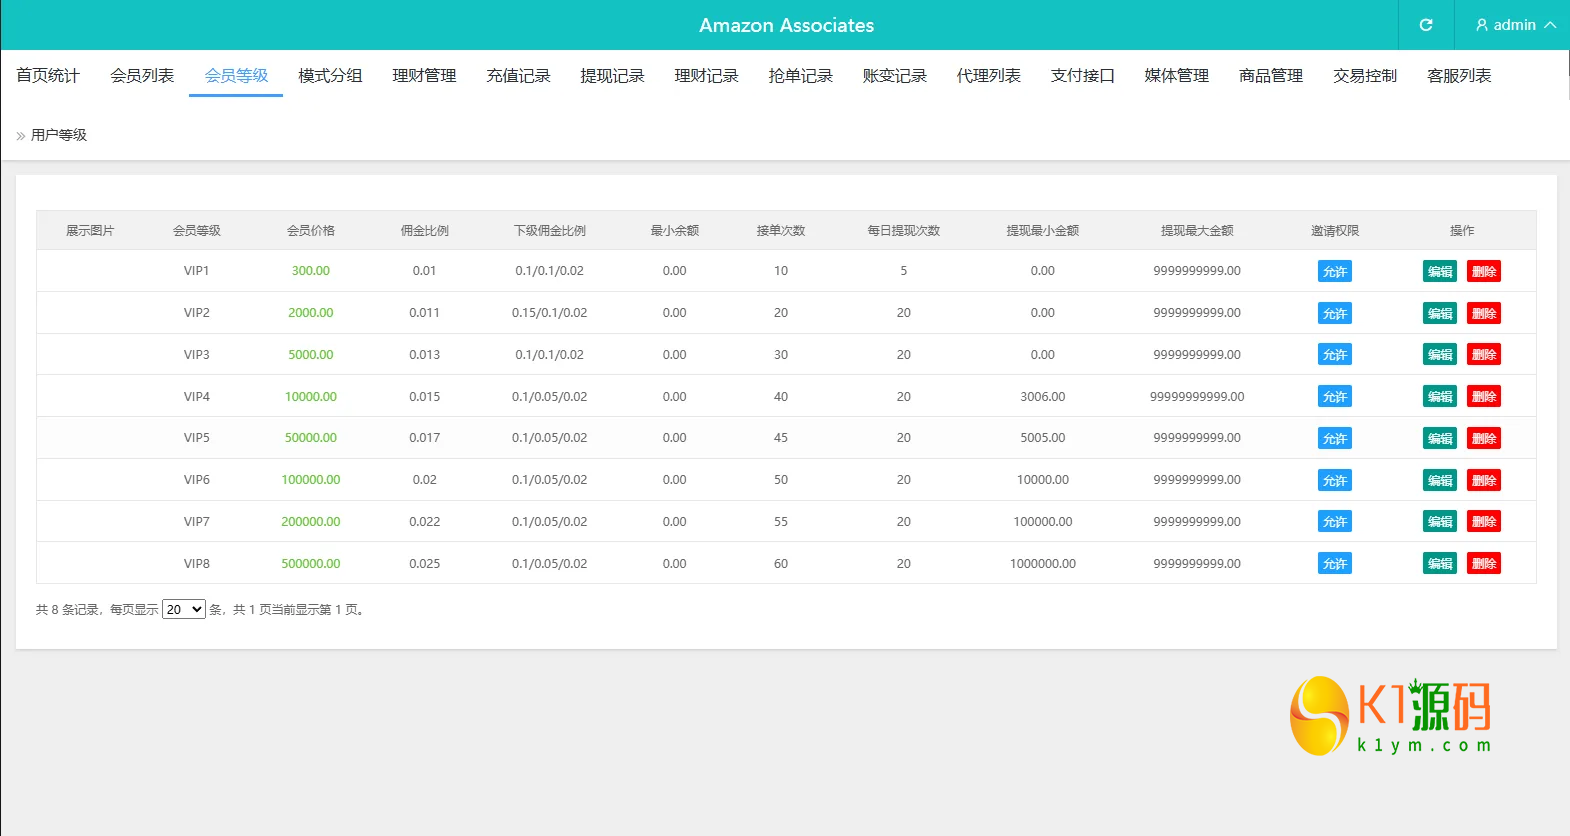Image resolution: width=1570 pixels, height=836 pixels.
Task: Go to 提现记录 tab
Action: (x=612, y=76)
